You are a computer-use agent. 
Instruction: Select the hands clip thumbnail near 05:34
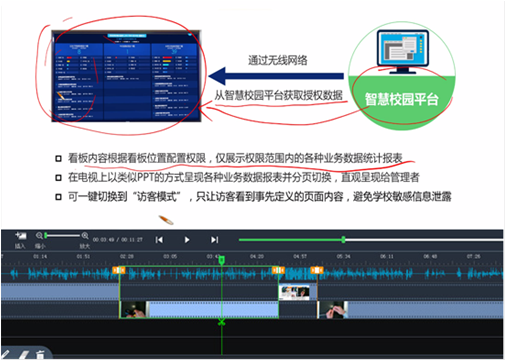tap(332, 310)
